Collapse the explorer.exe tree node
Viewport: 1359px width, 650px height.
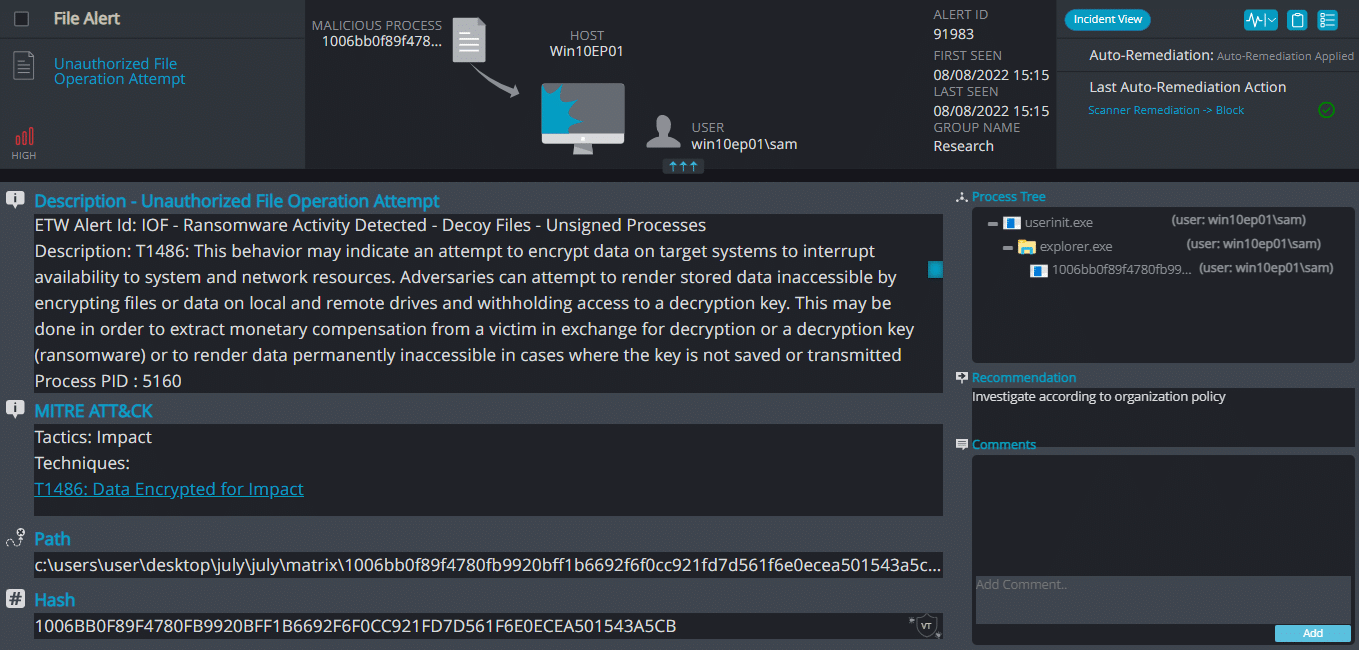[x=1008, y=247]
